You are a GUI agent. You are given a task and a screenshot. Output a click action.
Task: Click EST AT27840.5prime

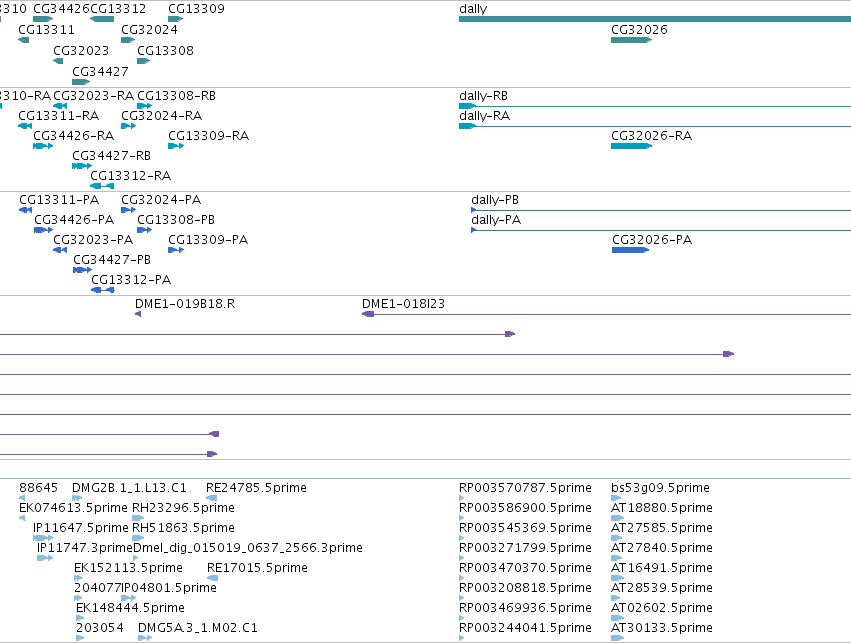point(616,558)
